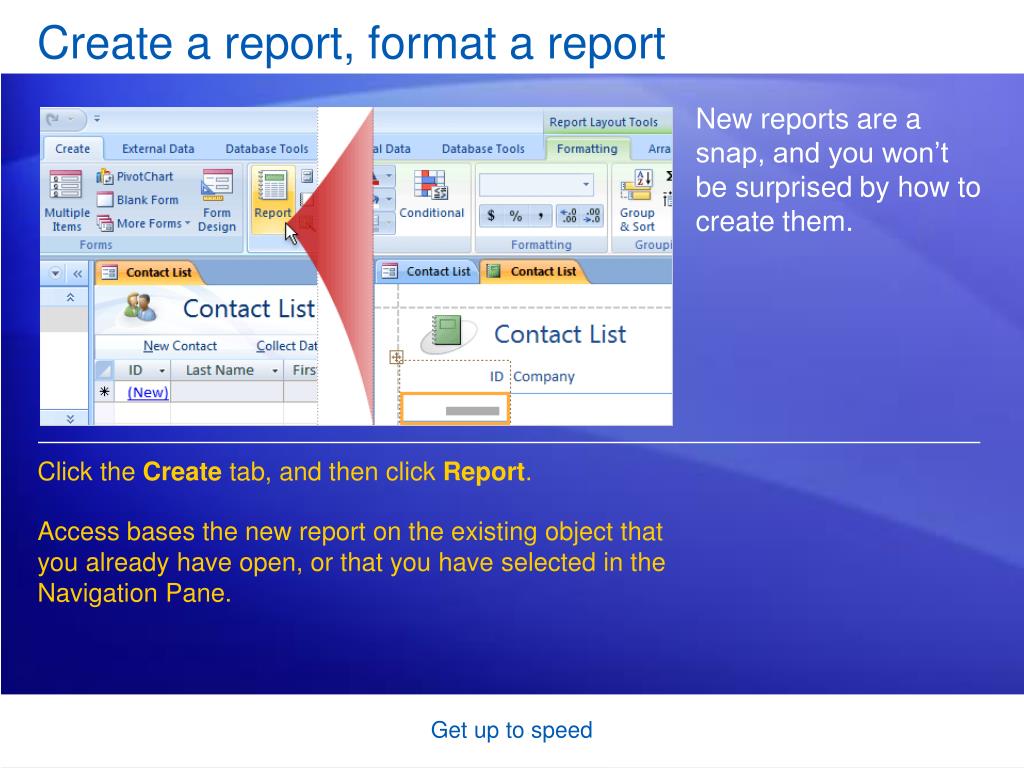Viewport: 1024px width, 768px height.
Task: Apply the currency dollar format
Action: click(x=491, y=216)
